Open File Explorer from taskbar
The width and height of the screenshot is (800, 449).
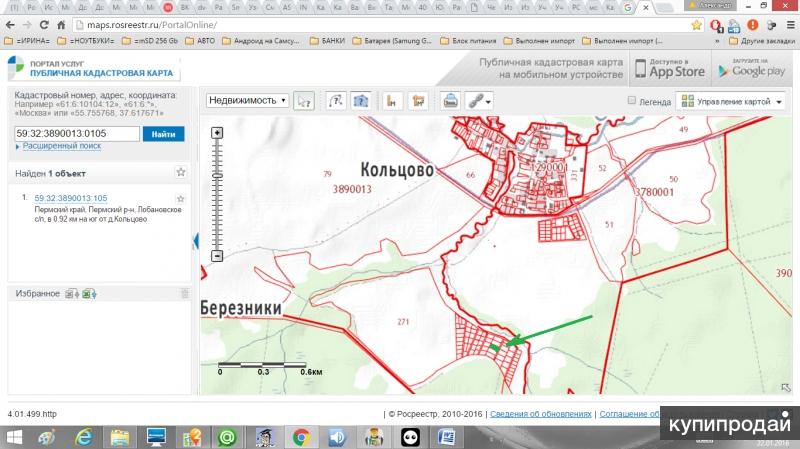(120, 437)
